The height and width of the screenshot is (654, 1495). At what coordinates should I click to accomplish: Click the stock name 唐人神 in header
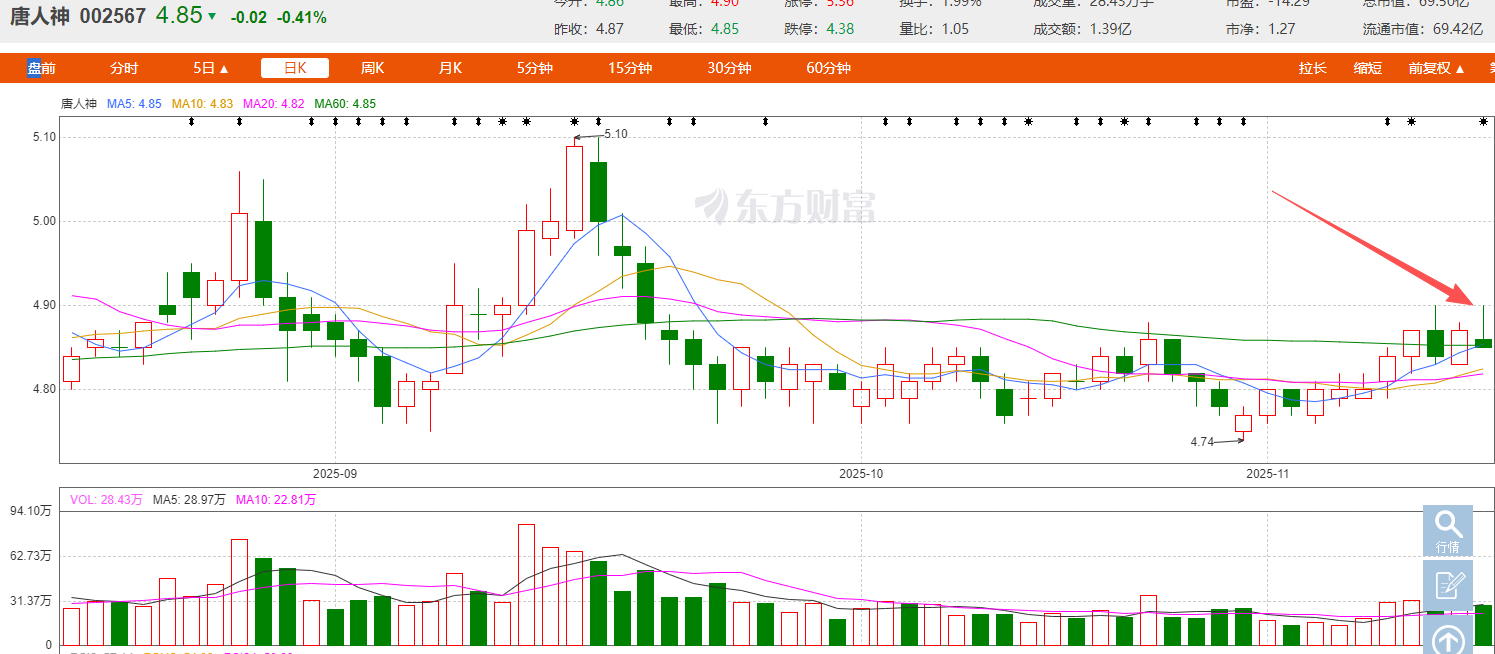click(x=40, y=17)
